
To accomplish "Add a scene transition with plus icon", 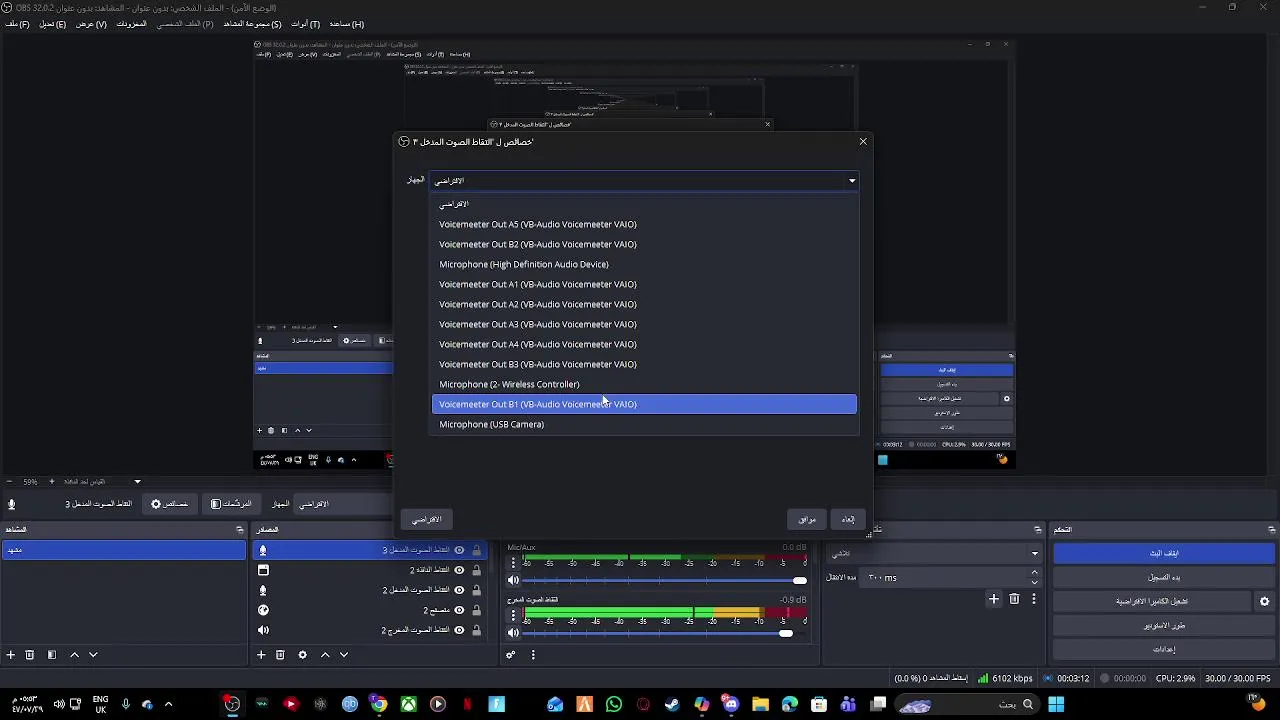I will pos(993,599).
